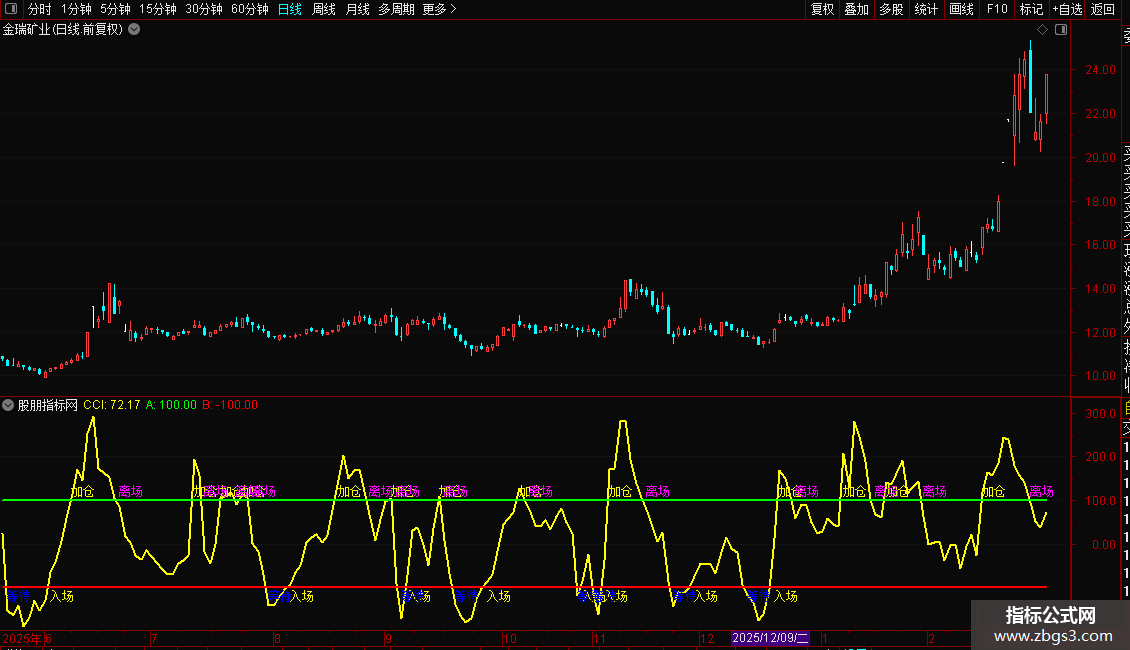Image resolution: width=1130 pixels, height=650 pixels.
Task: Open 复权 adjustment options
Action: point(822,9)
